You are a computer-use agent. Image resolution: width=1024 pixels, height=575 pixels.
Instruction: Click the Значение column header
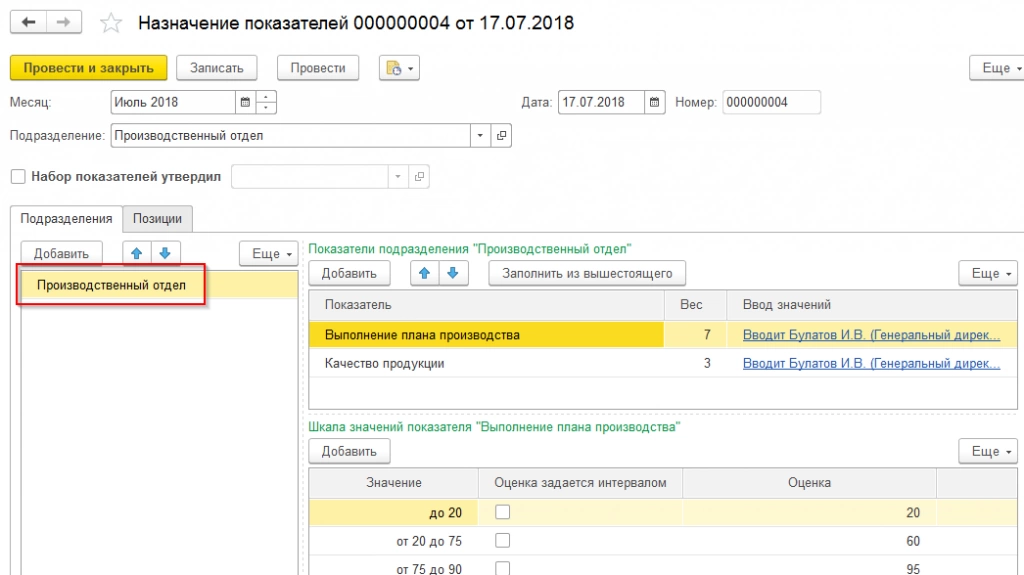pos(393,483)
